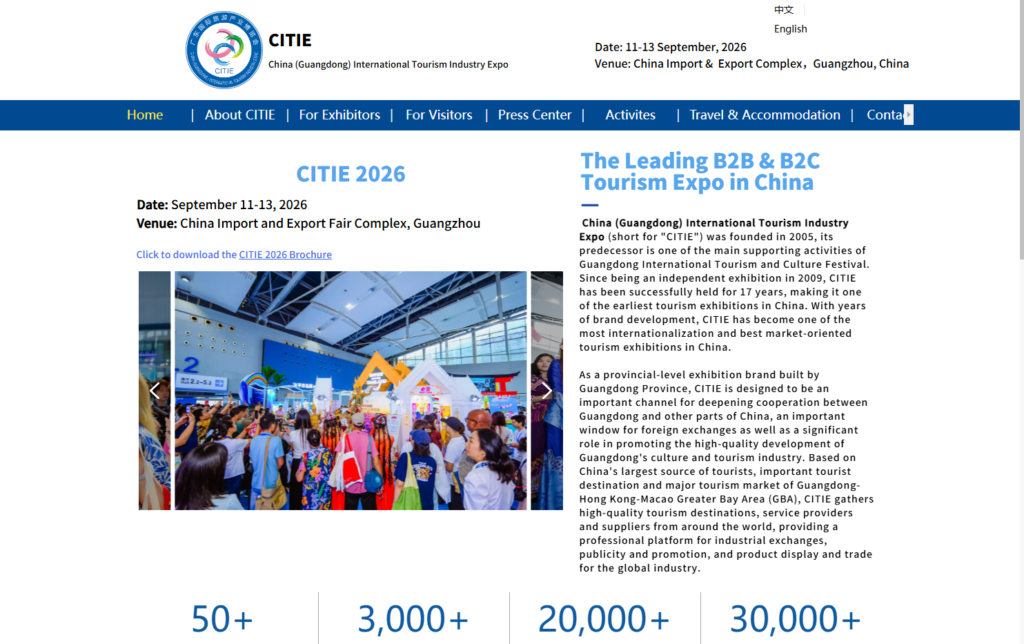Expand the For Exhibitors menu

point(339,115)
